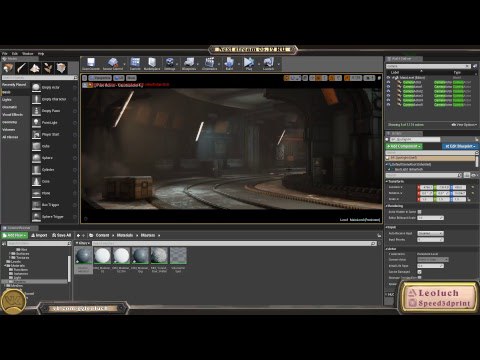
Task: Click the Point Light icon in the place list
Action: pyautogui.click(x=36, y=123)
